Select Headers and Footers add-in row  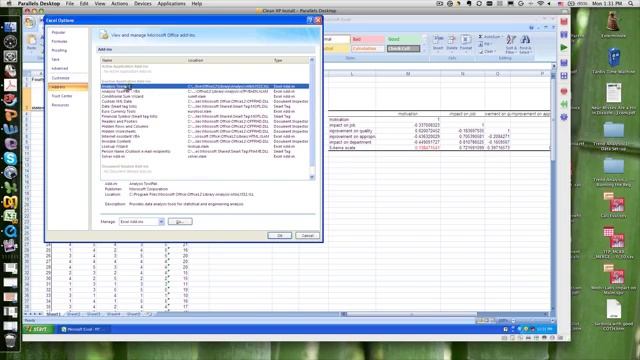pyautogui.click(x=205, y=121)
